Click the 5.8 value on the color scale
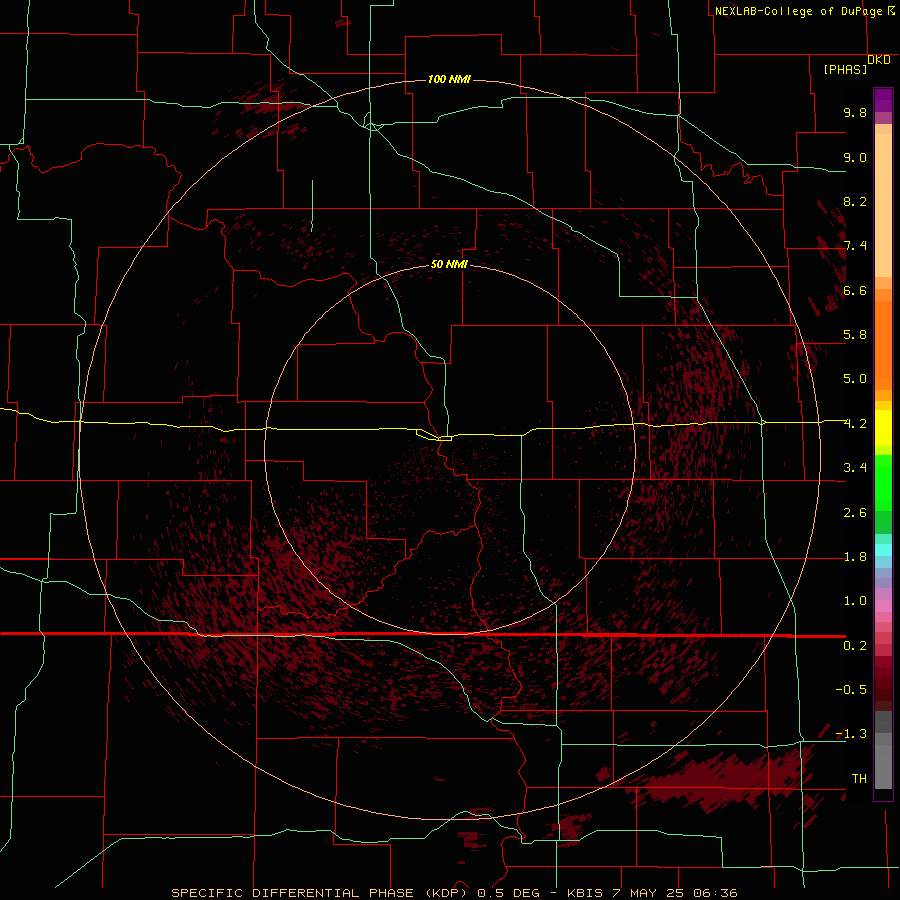This screenshot has height=900, width=900. pyautogui.click(x=855, y=335)
